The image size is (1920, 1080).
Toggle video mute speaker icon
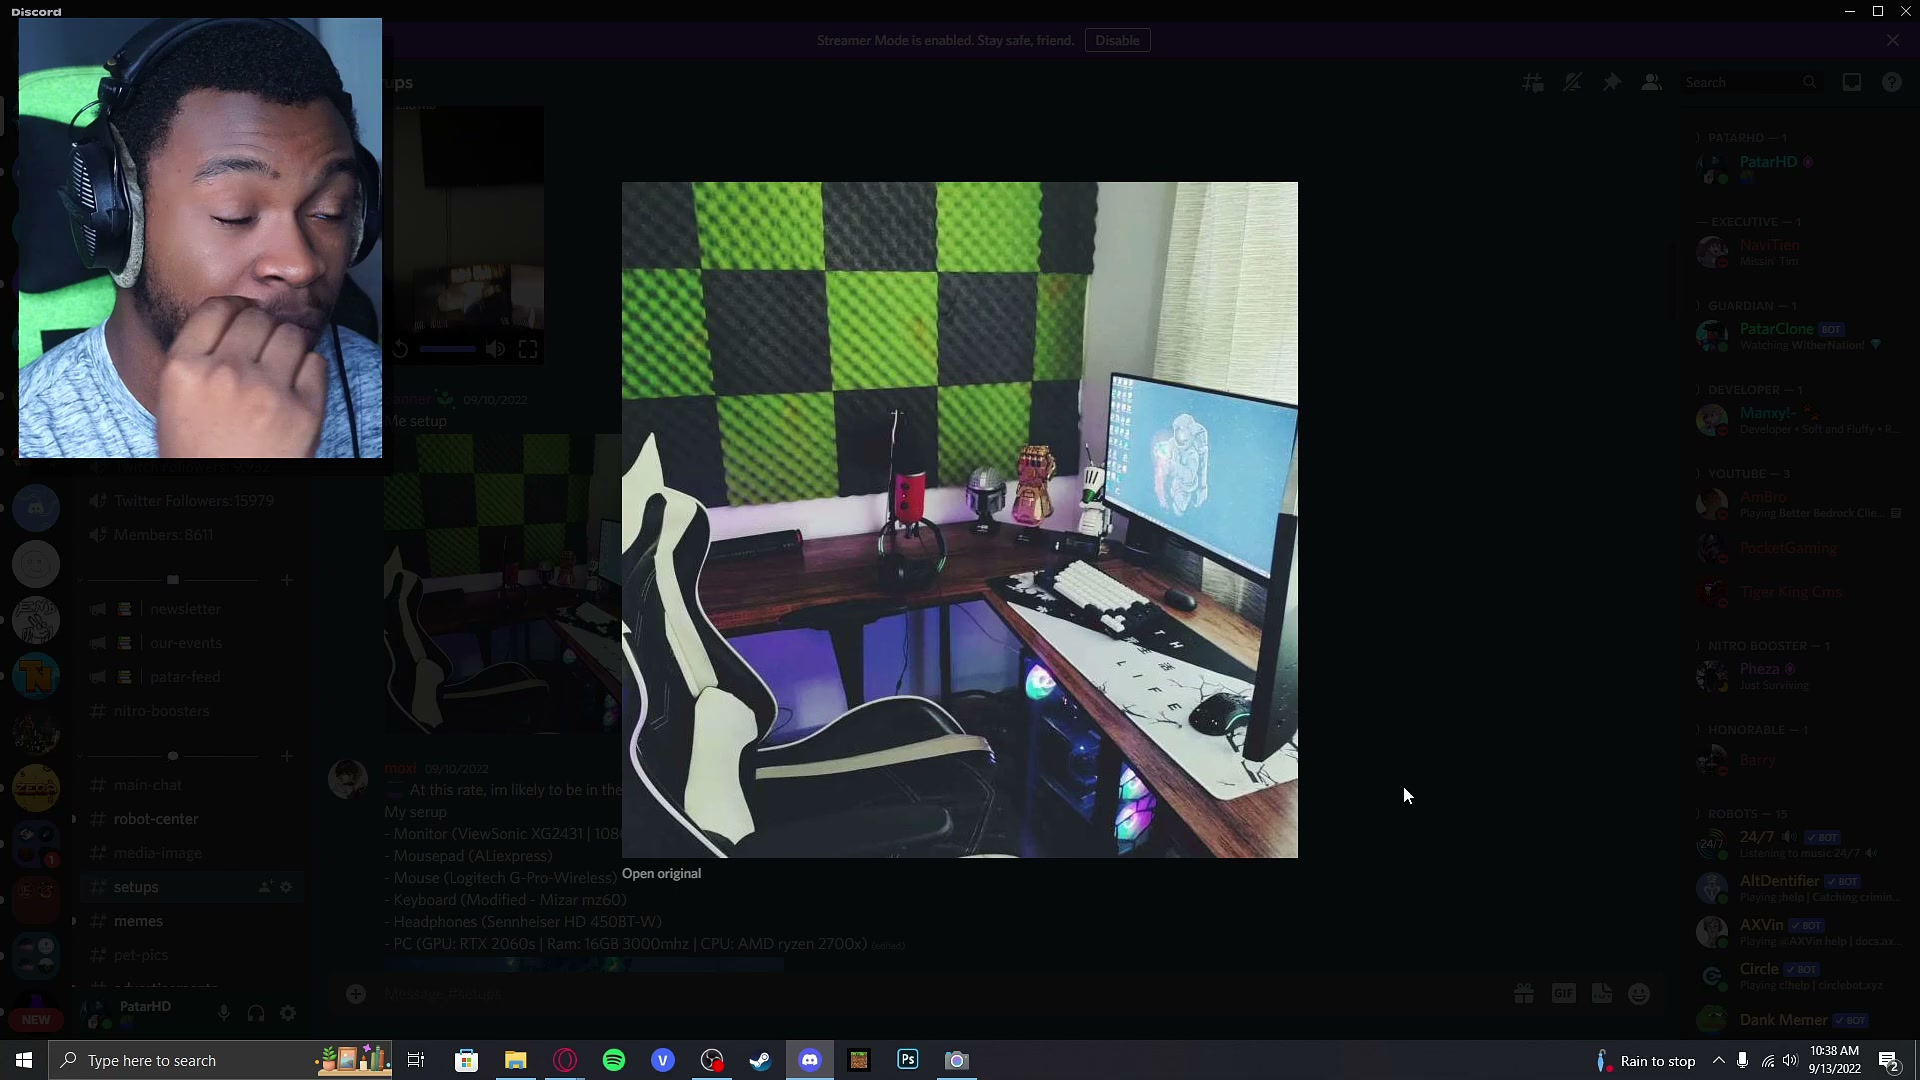coord(495,349)
